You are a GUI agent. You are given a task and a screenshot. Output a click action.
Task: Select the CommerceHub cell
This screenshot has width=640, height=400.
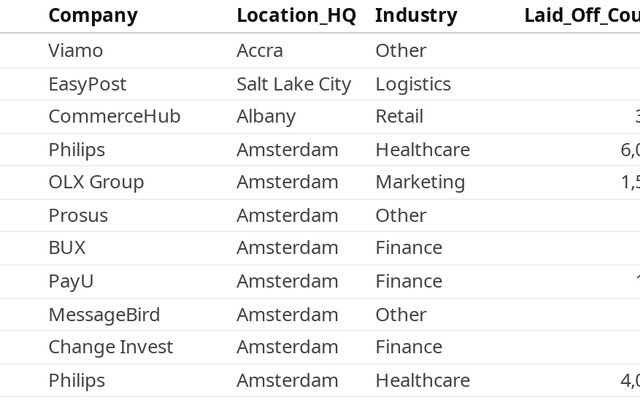click(x=114, y=116)
